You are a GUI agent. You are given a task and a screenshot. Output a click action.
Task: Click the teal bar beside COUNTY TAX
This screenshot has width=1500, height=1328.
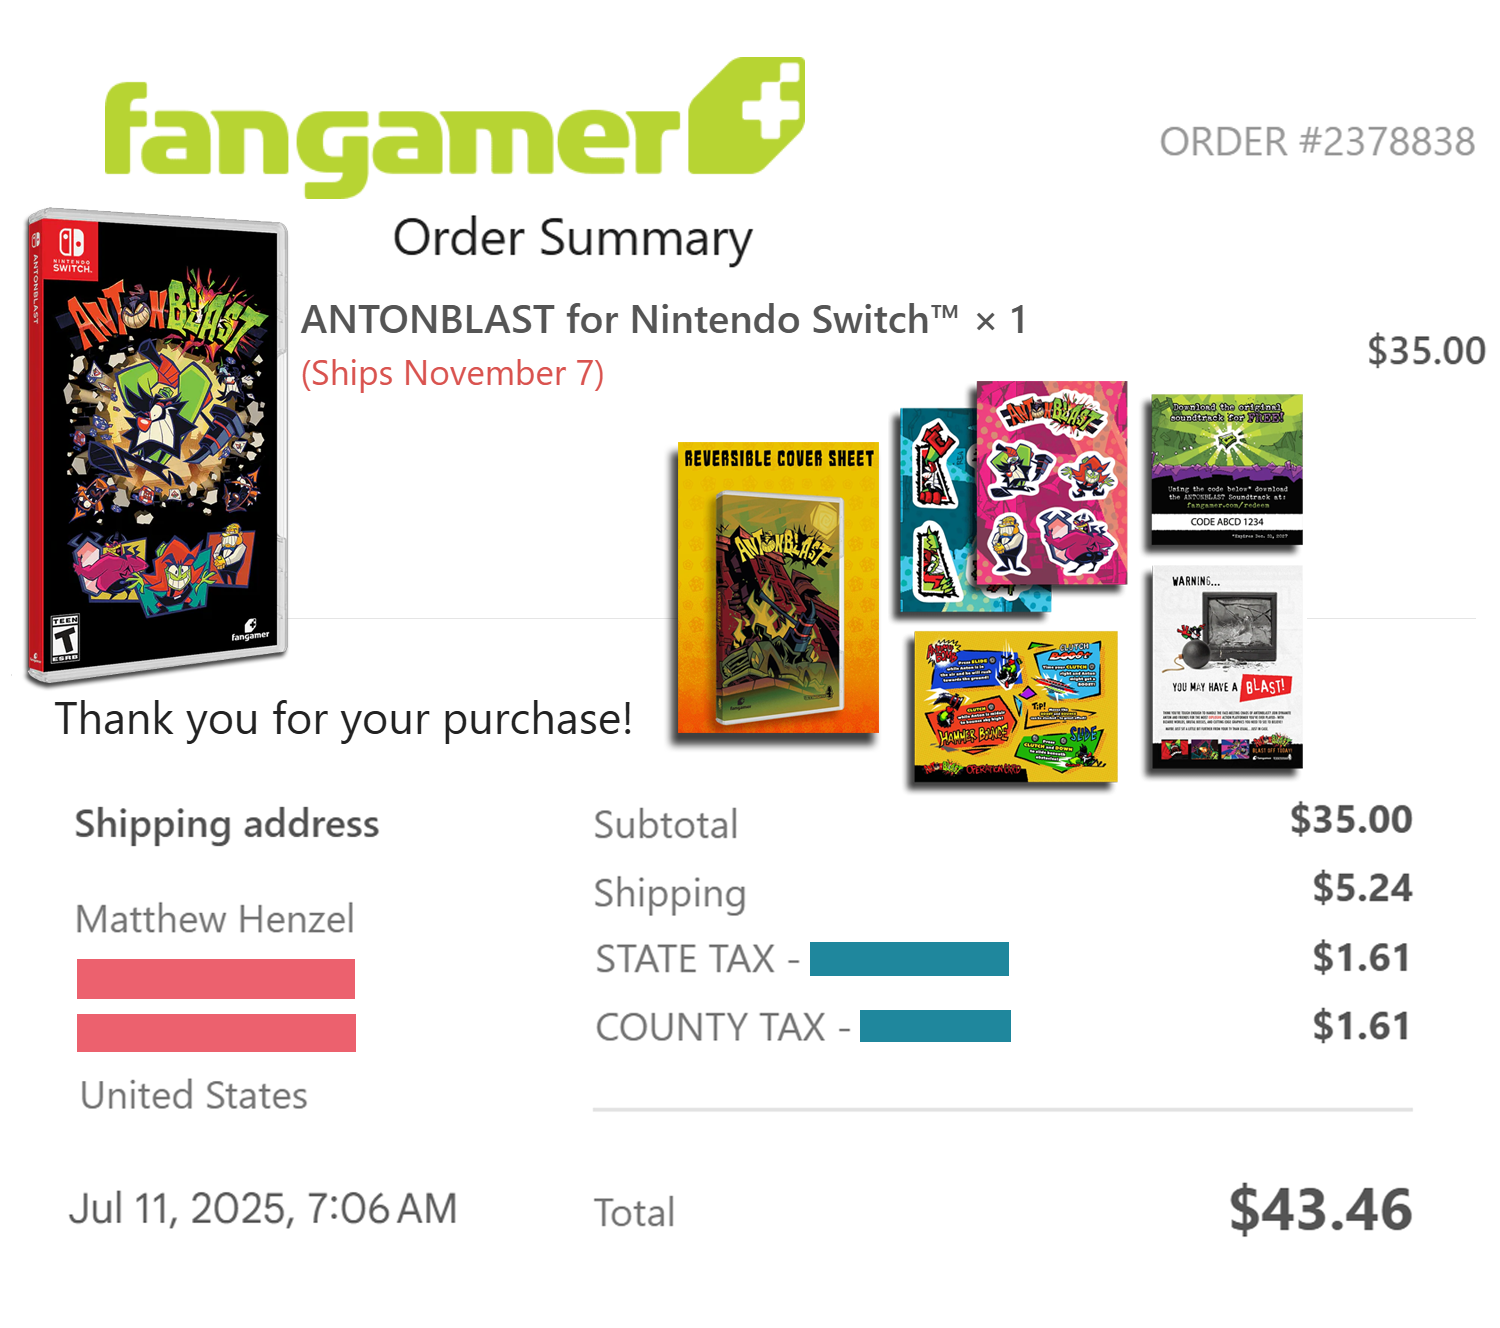[935, 1026]
